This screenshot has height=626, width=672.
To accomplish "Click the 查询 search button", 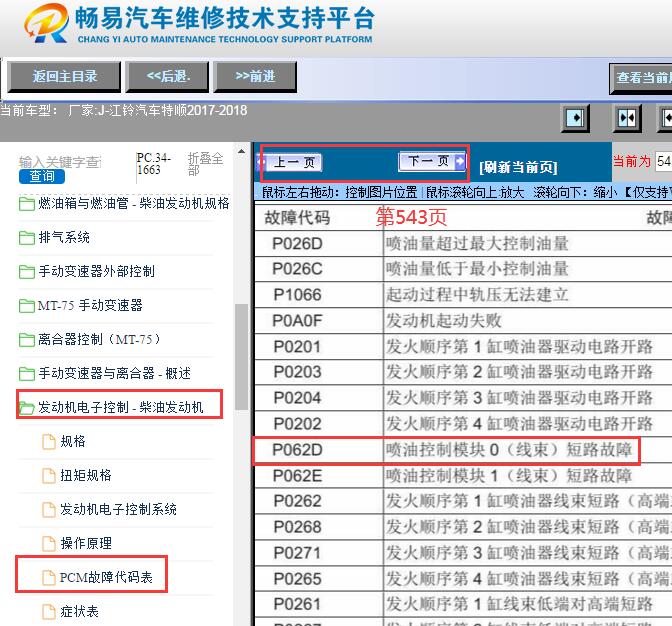I will [42, 176].
